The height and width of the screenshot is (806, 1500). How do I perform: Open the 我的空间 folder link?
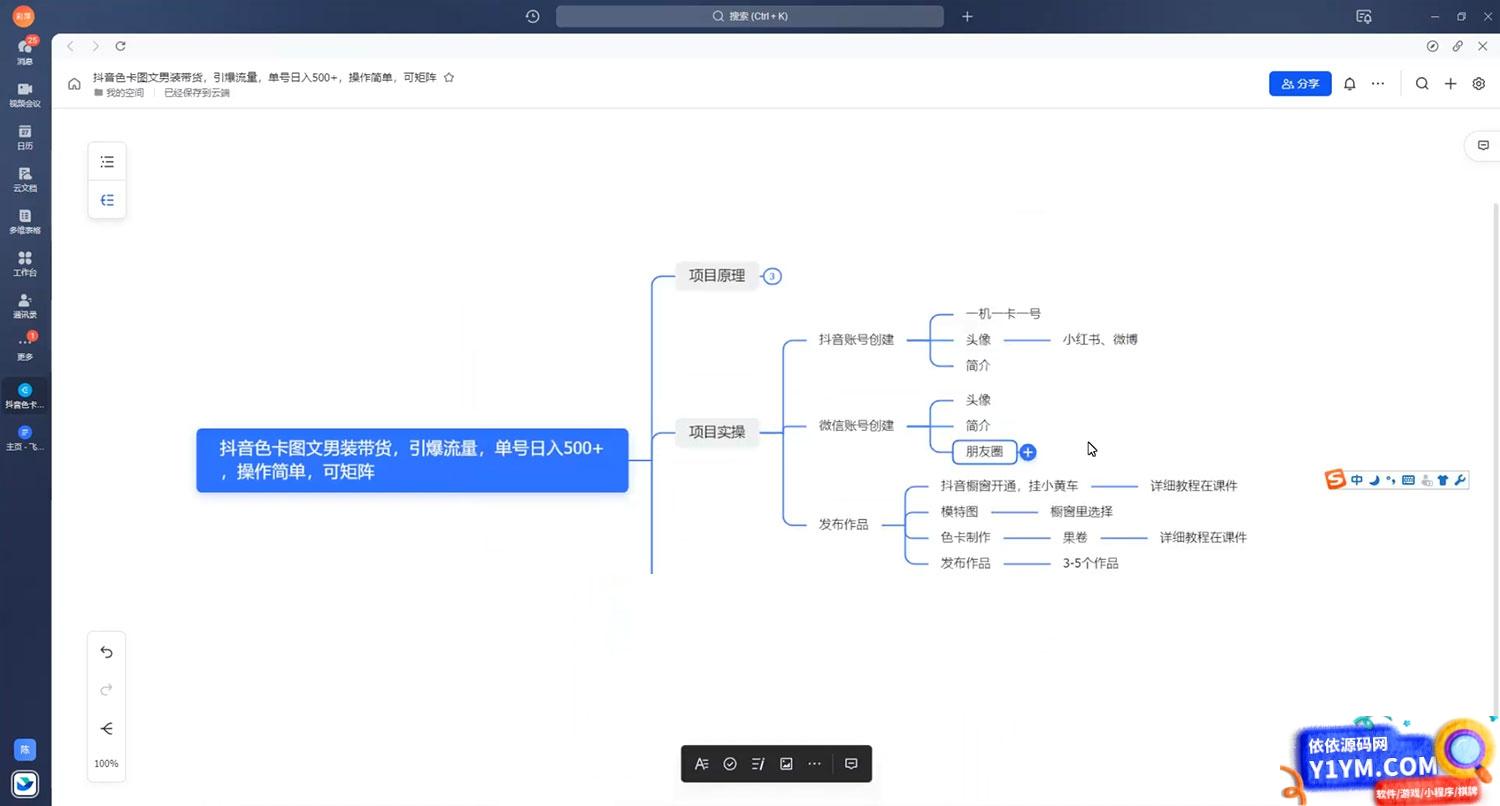pyautogui.click(x=119, y=92)
